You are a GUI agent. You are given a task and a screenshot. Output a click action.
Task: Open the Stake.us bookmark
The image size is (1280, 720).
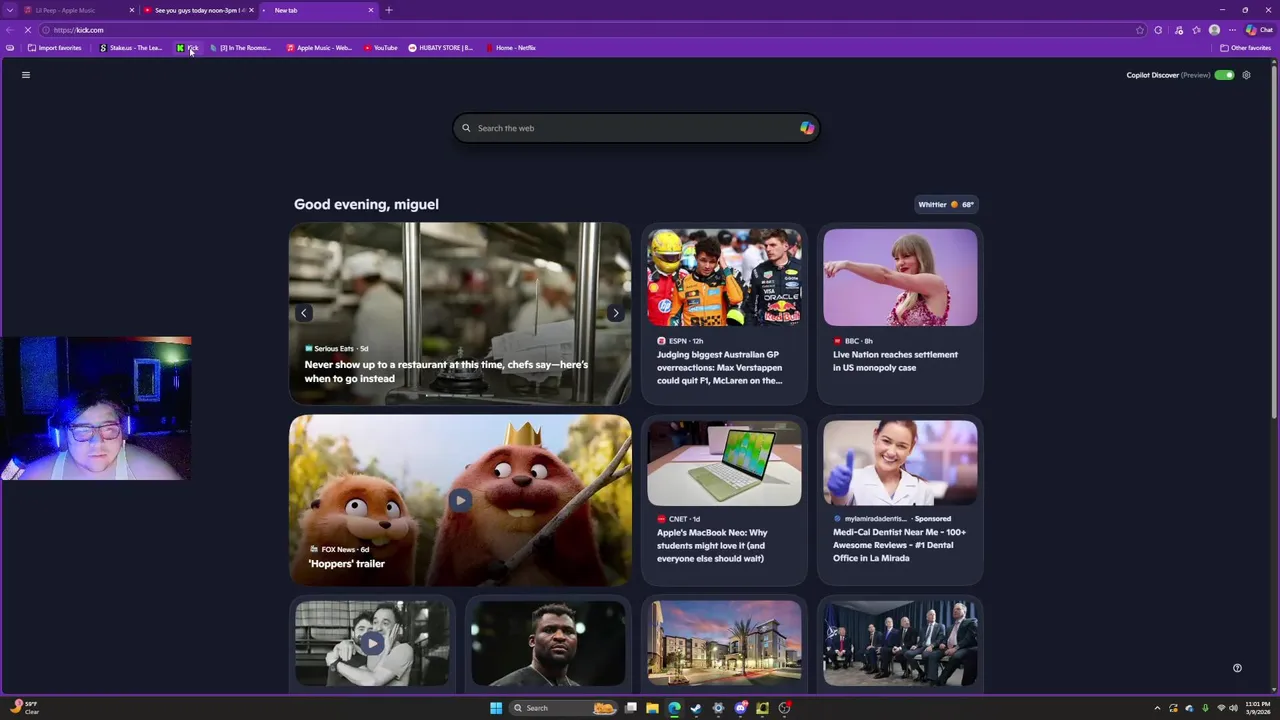click(x=131, y=48)
